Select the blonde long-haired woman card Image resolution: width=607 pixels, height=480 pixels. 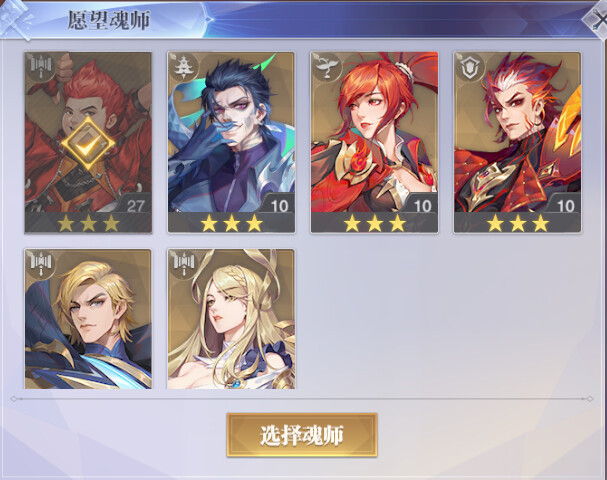231,319
